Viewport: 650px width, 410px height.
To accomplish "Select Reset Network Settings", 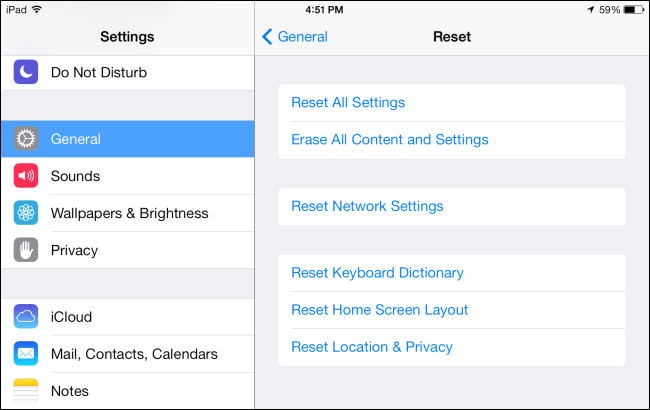I will pos(367,206).
